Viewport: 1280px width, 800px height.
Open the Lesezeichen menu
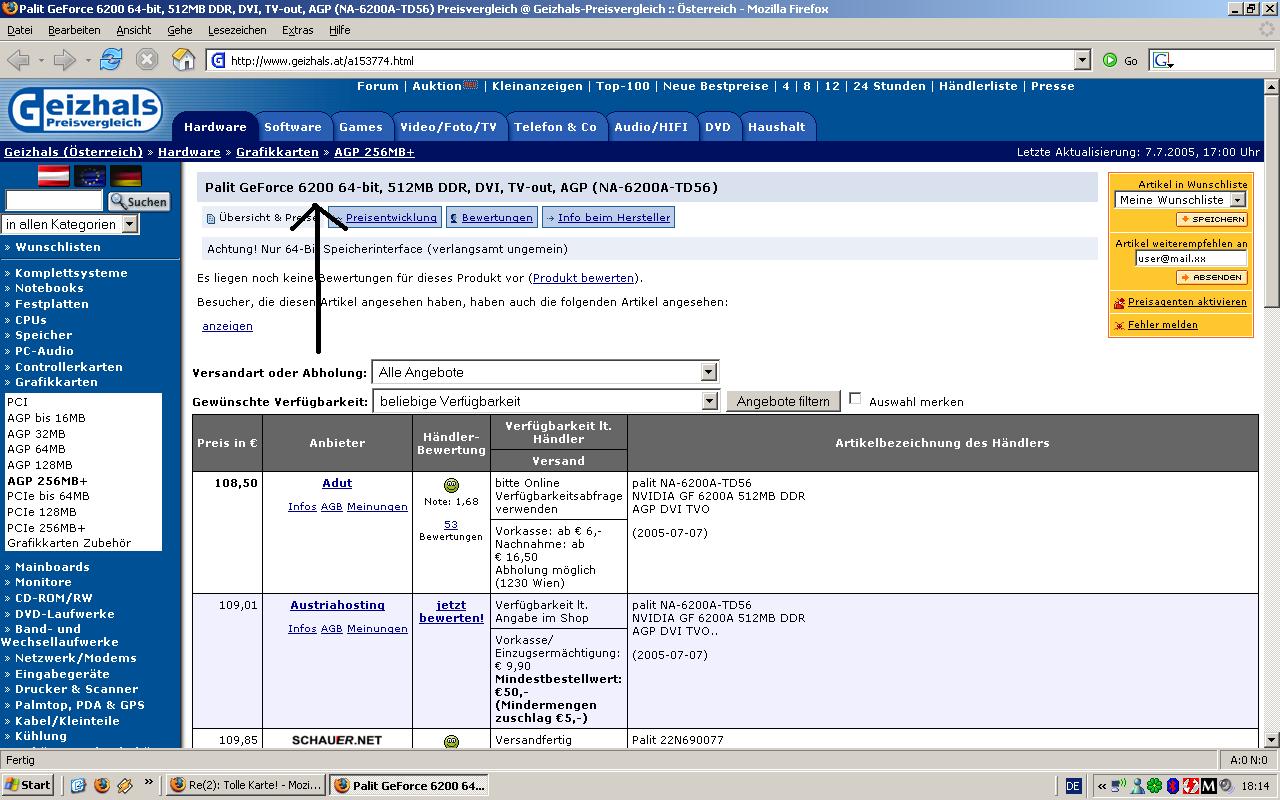[x=237, y=30]
